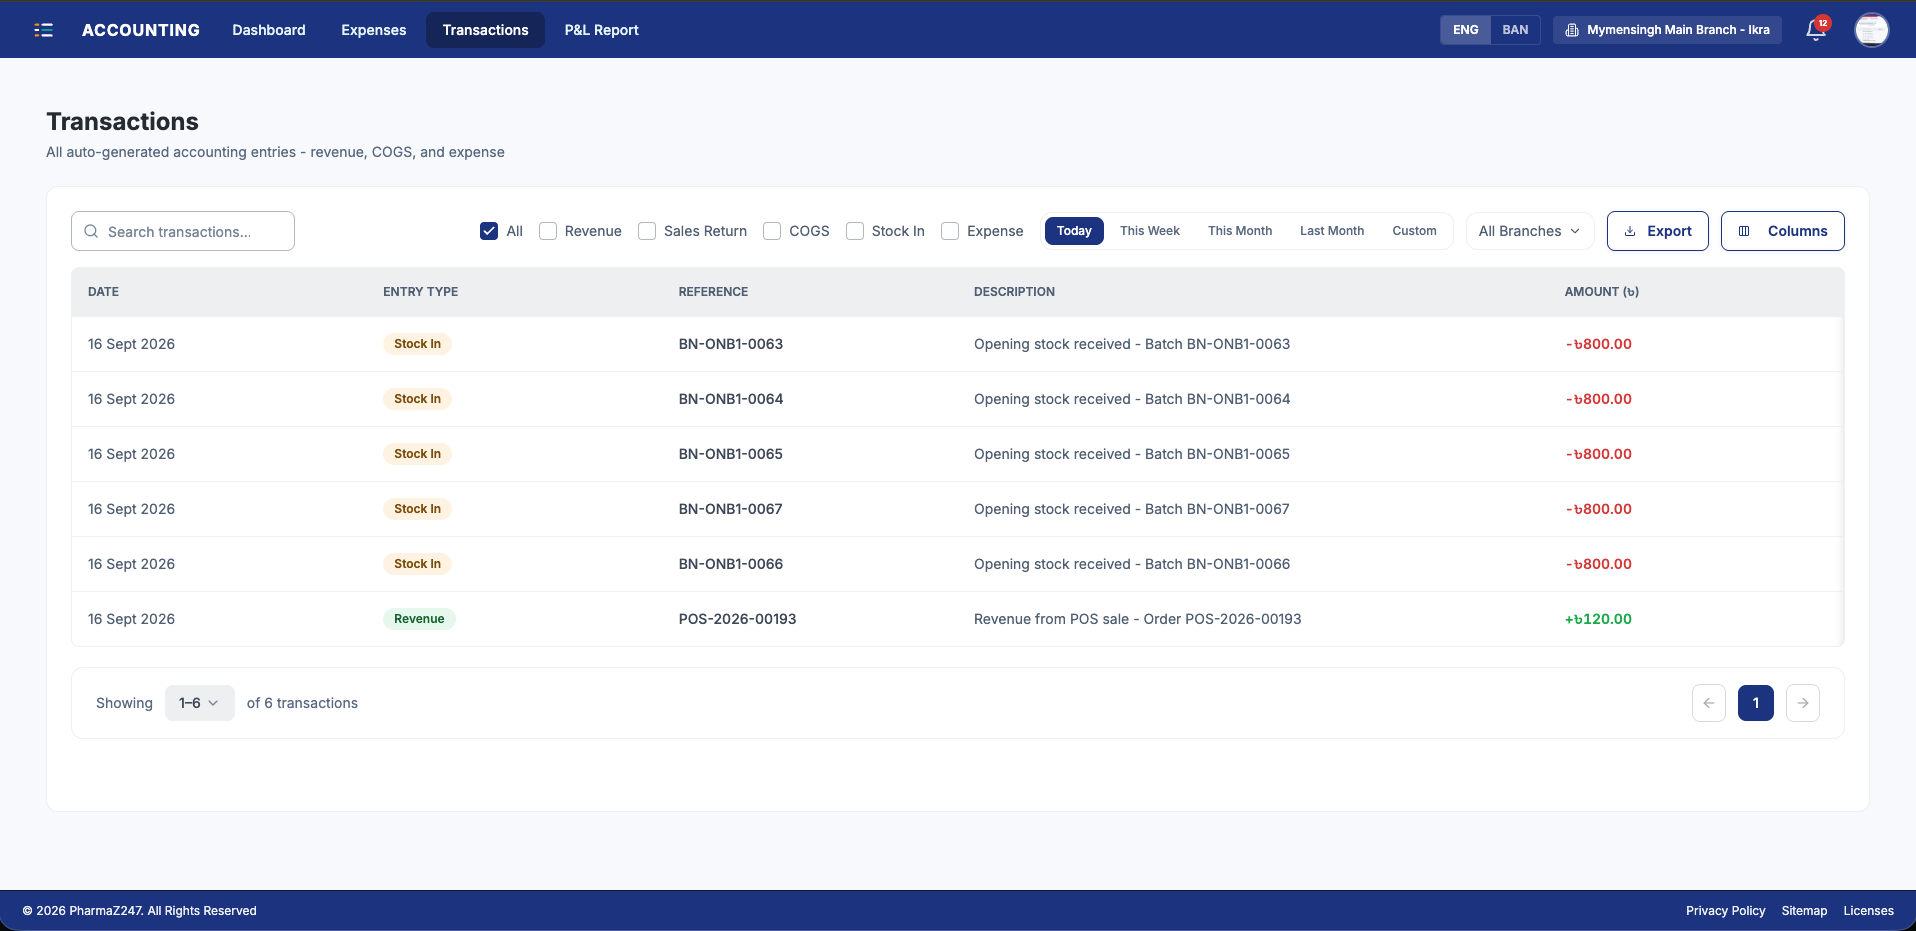Switch language to ENG
This screenshot has width=1916, height=931.
1466,30
